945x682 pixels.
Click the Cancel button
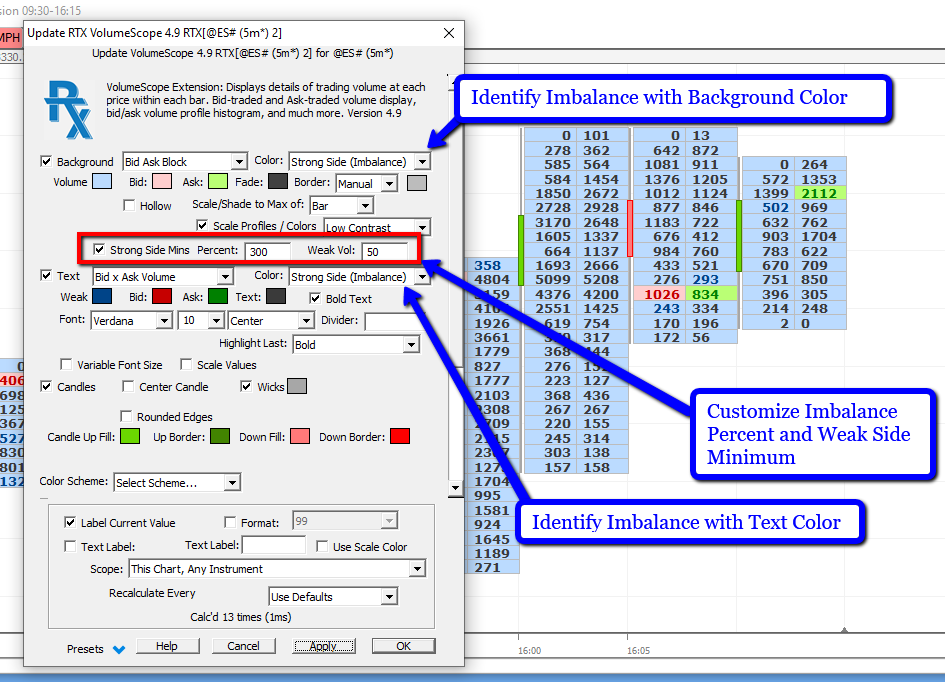click(243, 646)
